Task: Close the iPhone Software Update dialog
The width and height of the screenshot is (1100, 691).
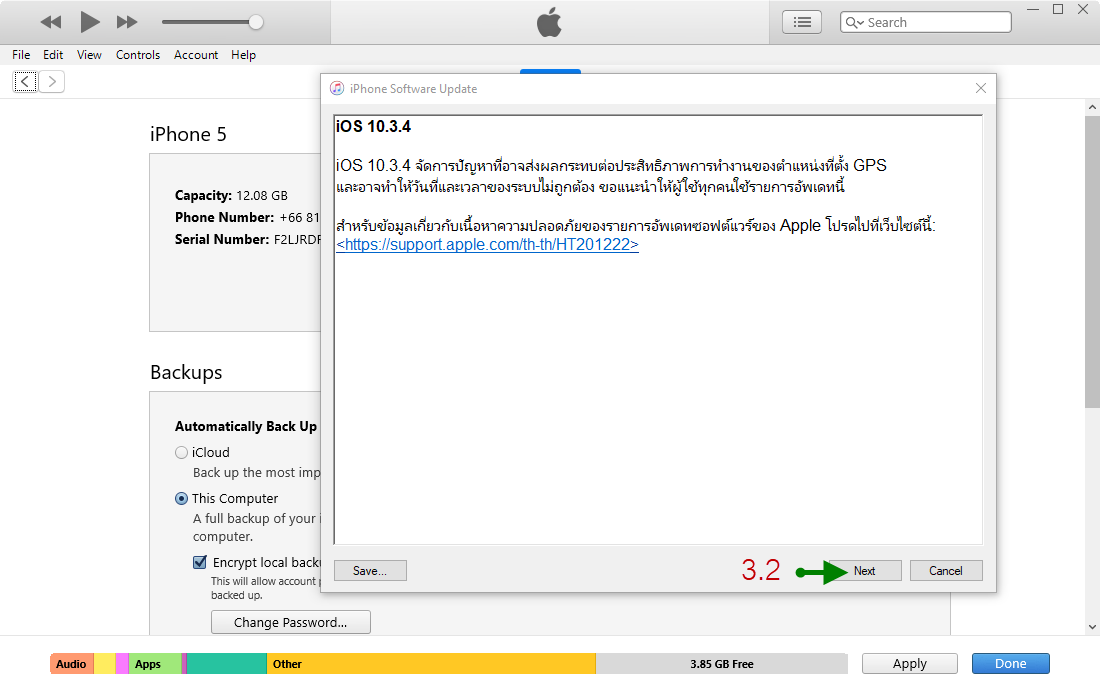Action: pos(981,88)
